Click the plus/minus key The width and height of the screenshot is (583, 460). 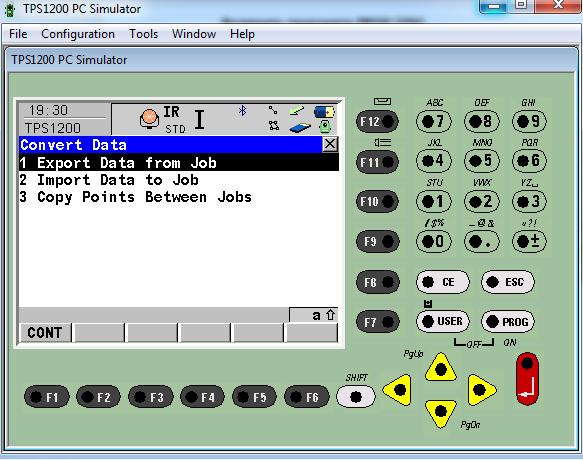point(529,241)
